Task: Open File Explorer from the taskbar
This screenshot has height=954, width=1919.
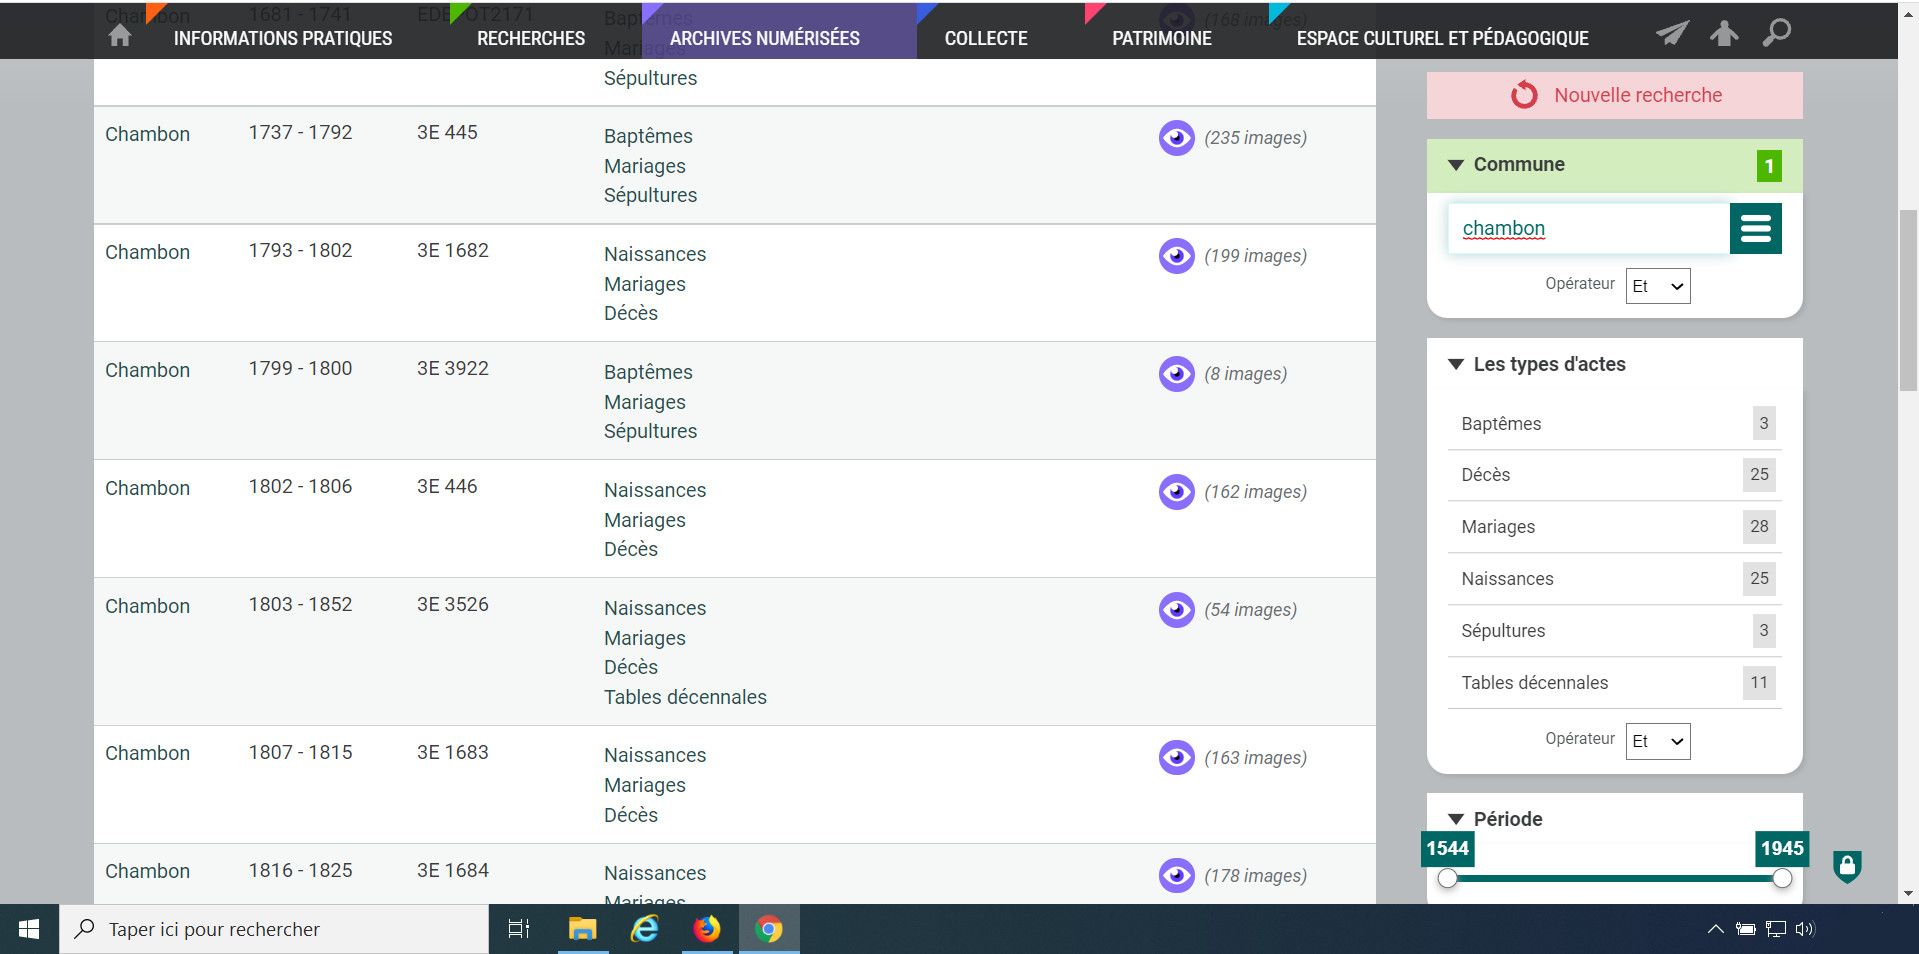Action: tap(582, 929)
